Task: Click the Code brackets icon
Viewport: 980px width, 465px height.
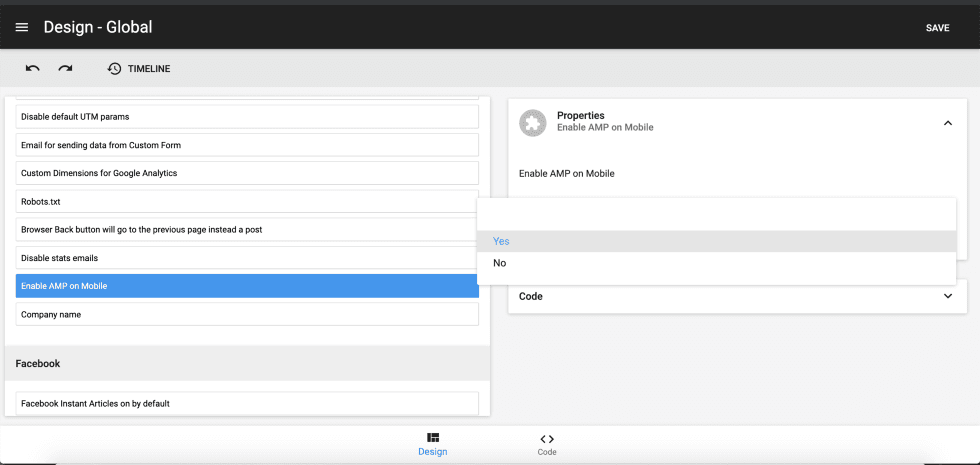Action: [x=547, y=438]
